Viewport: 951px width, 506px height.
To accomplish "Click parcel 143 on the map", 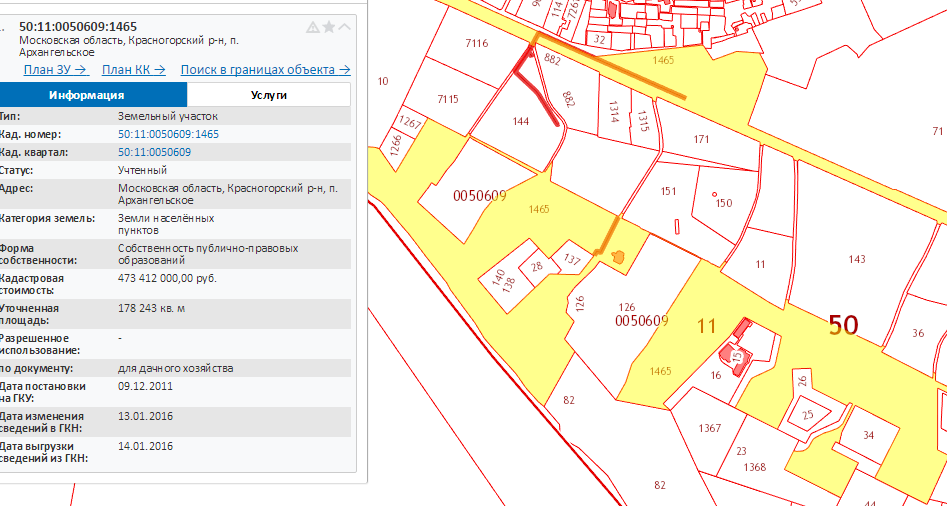I will [856, 259].
